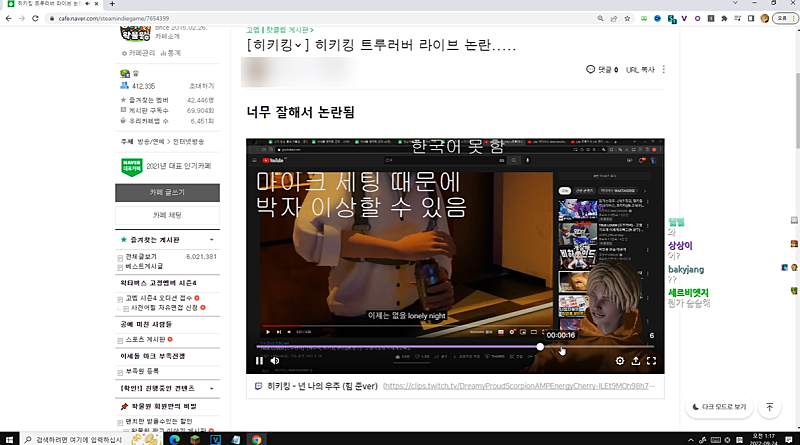Open browser zoom magnifier icon

[600, 18]
